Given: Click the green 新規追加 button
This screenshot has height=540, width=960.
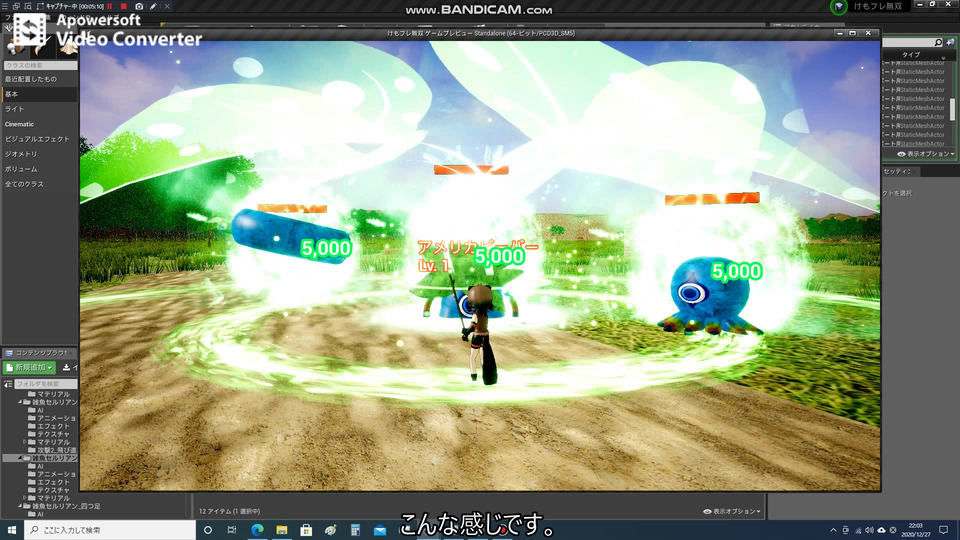Looking at the screenshot, I should pyautogui.click(x=29, y=367).
